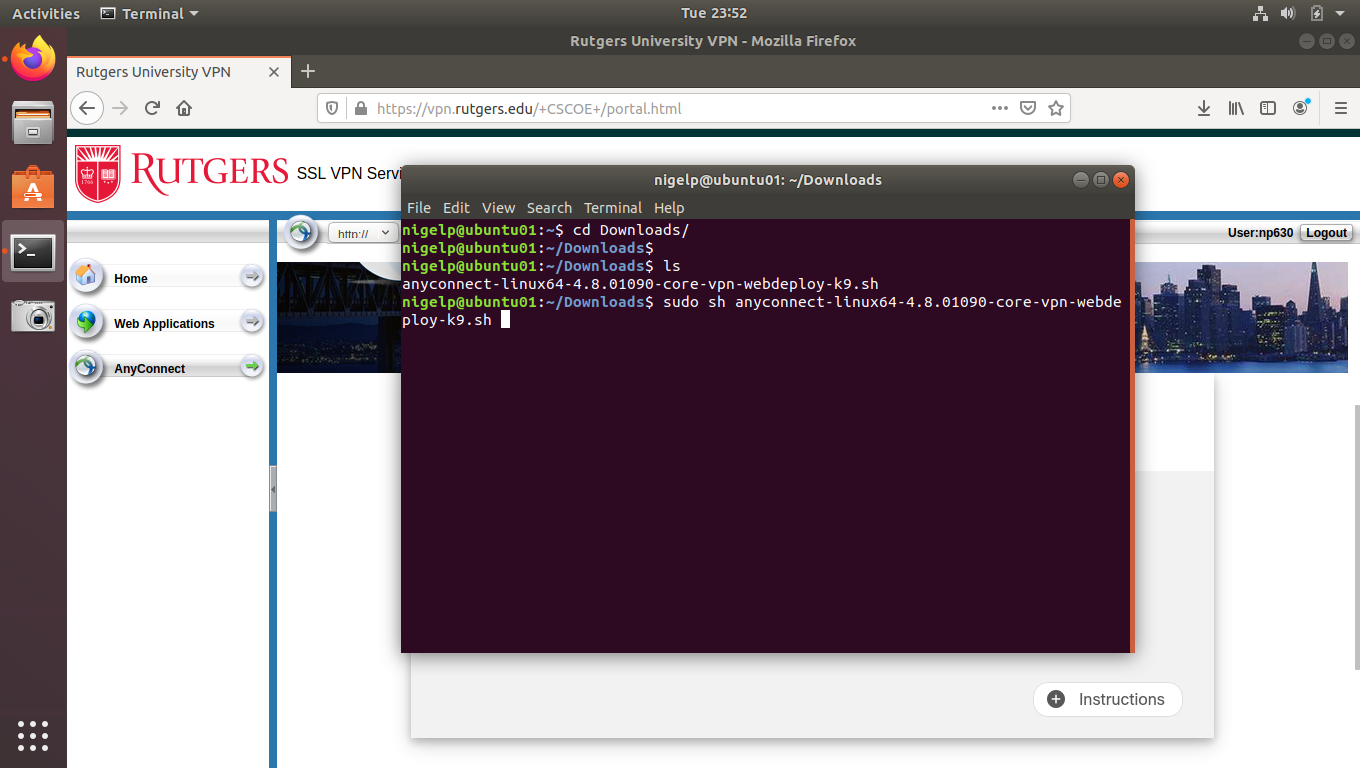The image size is (1360, 768).
Task: Reload the Rutgers VPN page
Action: tap(152, 108)
